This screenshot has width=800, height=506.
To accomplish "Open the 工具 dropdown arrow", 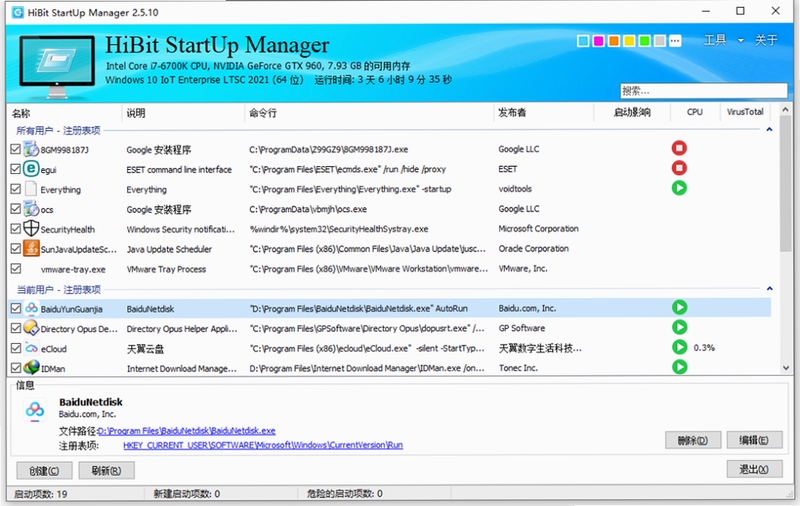I will (740, 40).
